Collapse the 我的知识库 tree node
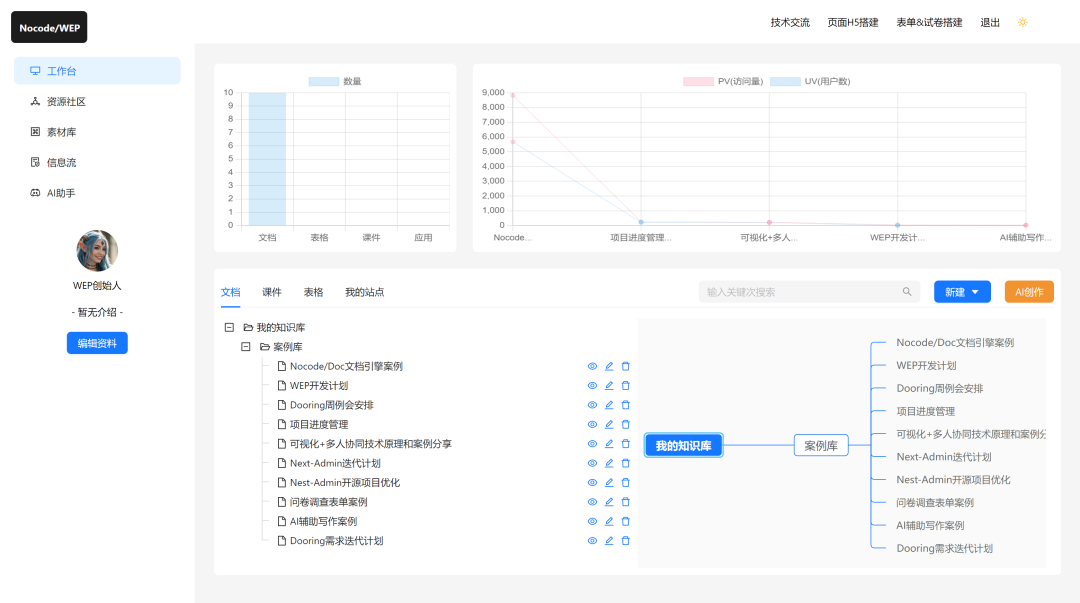Viewport: 1080px width, 603px height. (x=229, y=327)
